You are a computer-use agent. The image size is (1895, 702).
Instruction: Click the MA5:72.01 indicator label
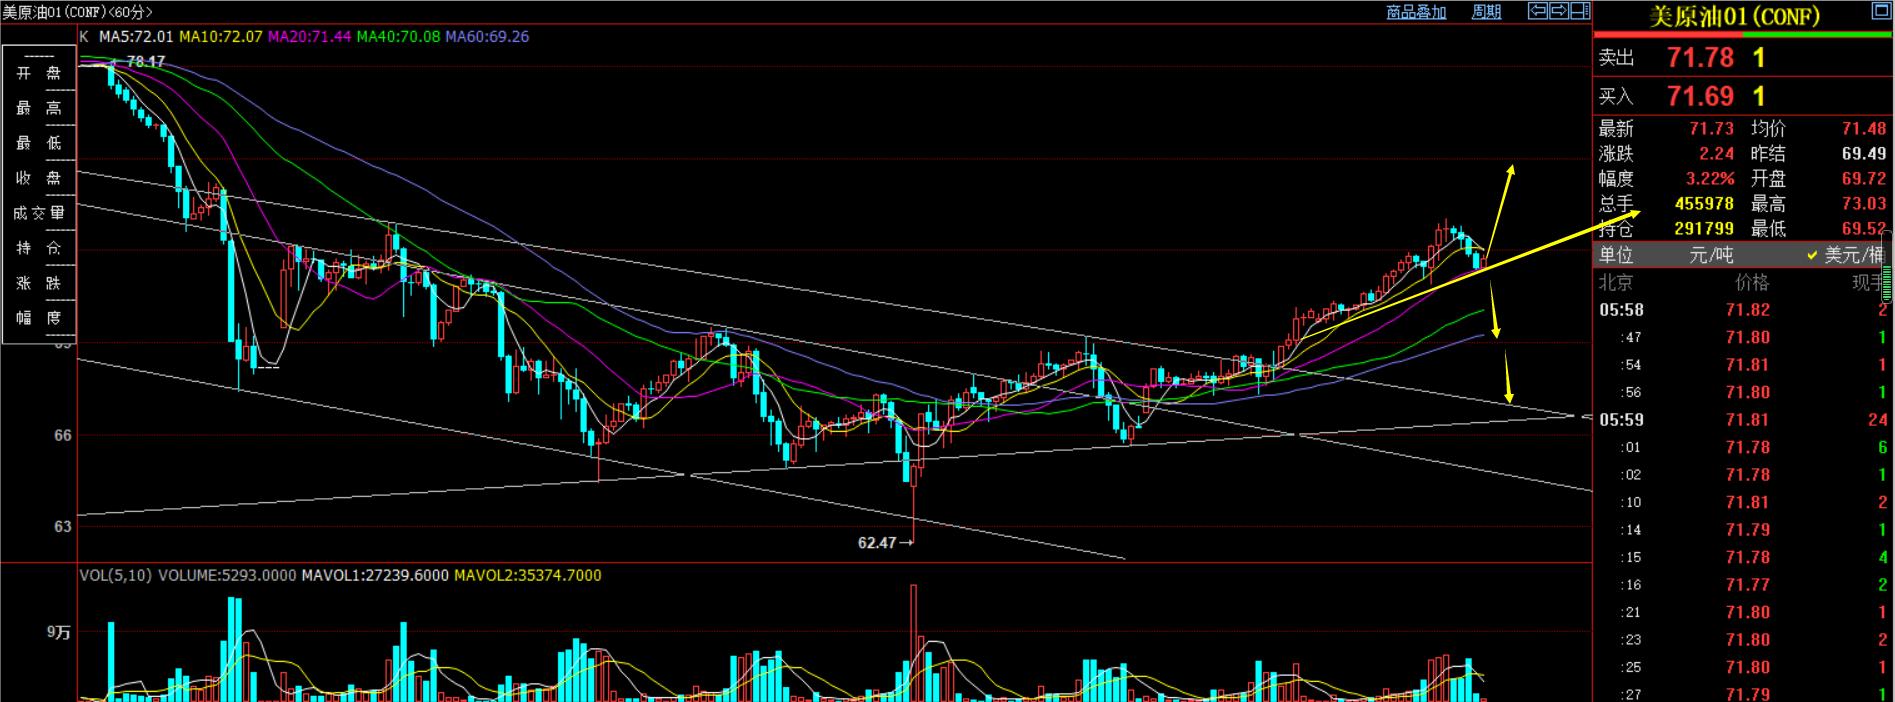point(136,36)
